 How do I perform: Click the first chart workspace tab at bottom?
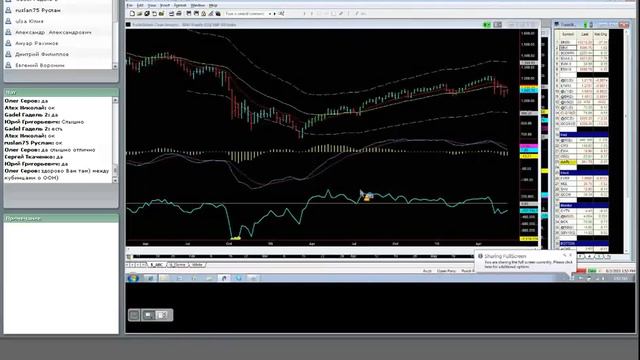click(156, 265)
